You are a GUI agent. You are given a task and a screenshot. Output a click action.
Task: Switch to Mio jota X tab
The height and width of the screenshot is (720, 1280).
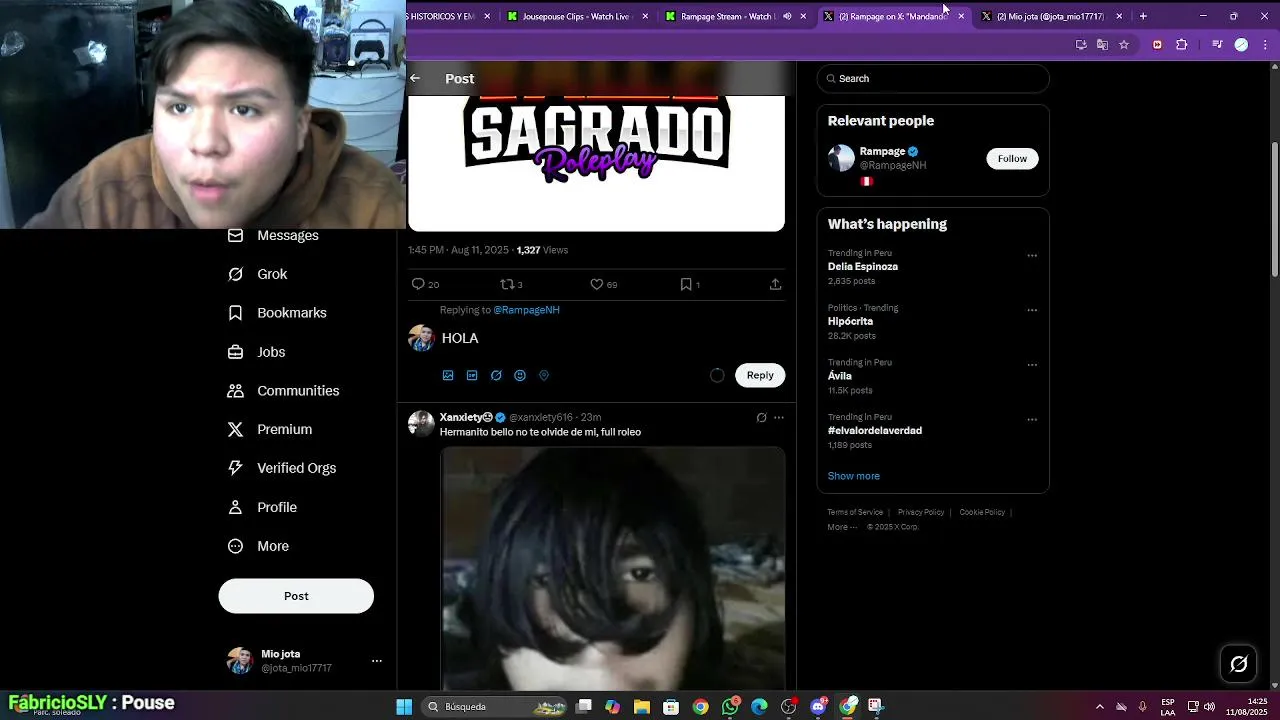point(1050,16)
